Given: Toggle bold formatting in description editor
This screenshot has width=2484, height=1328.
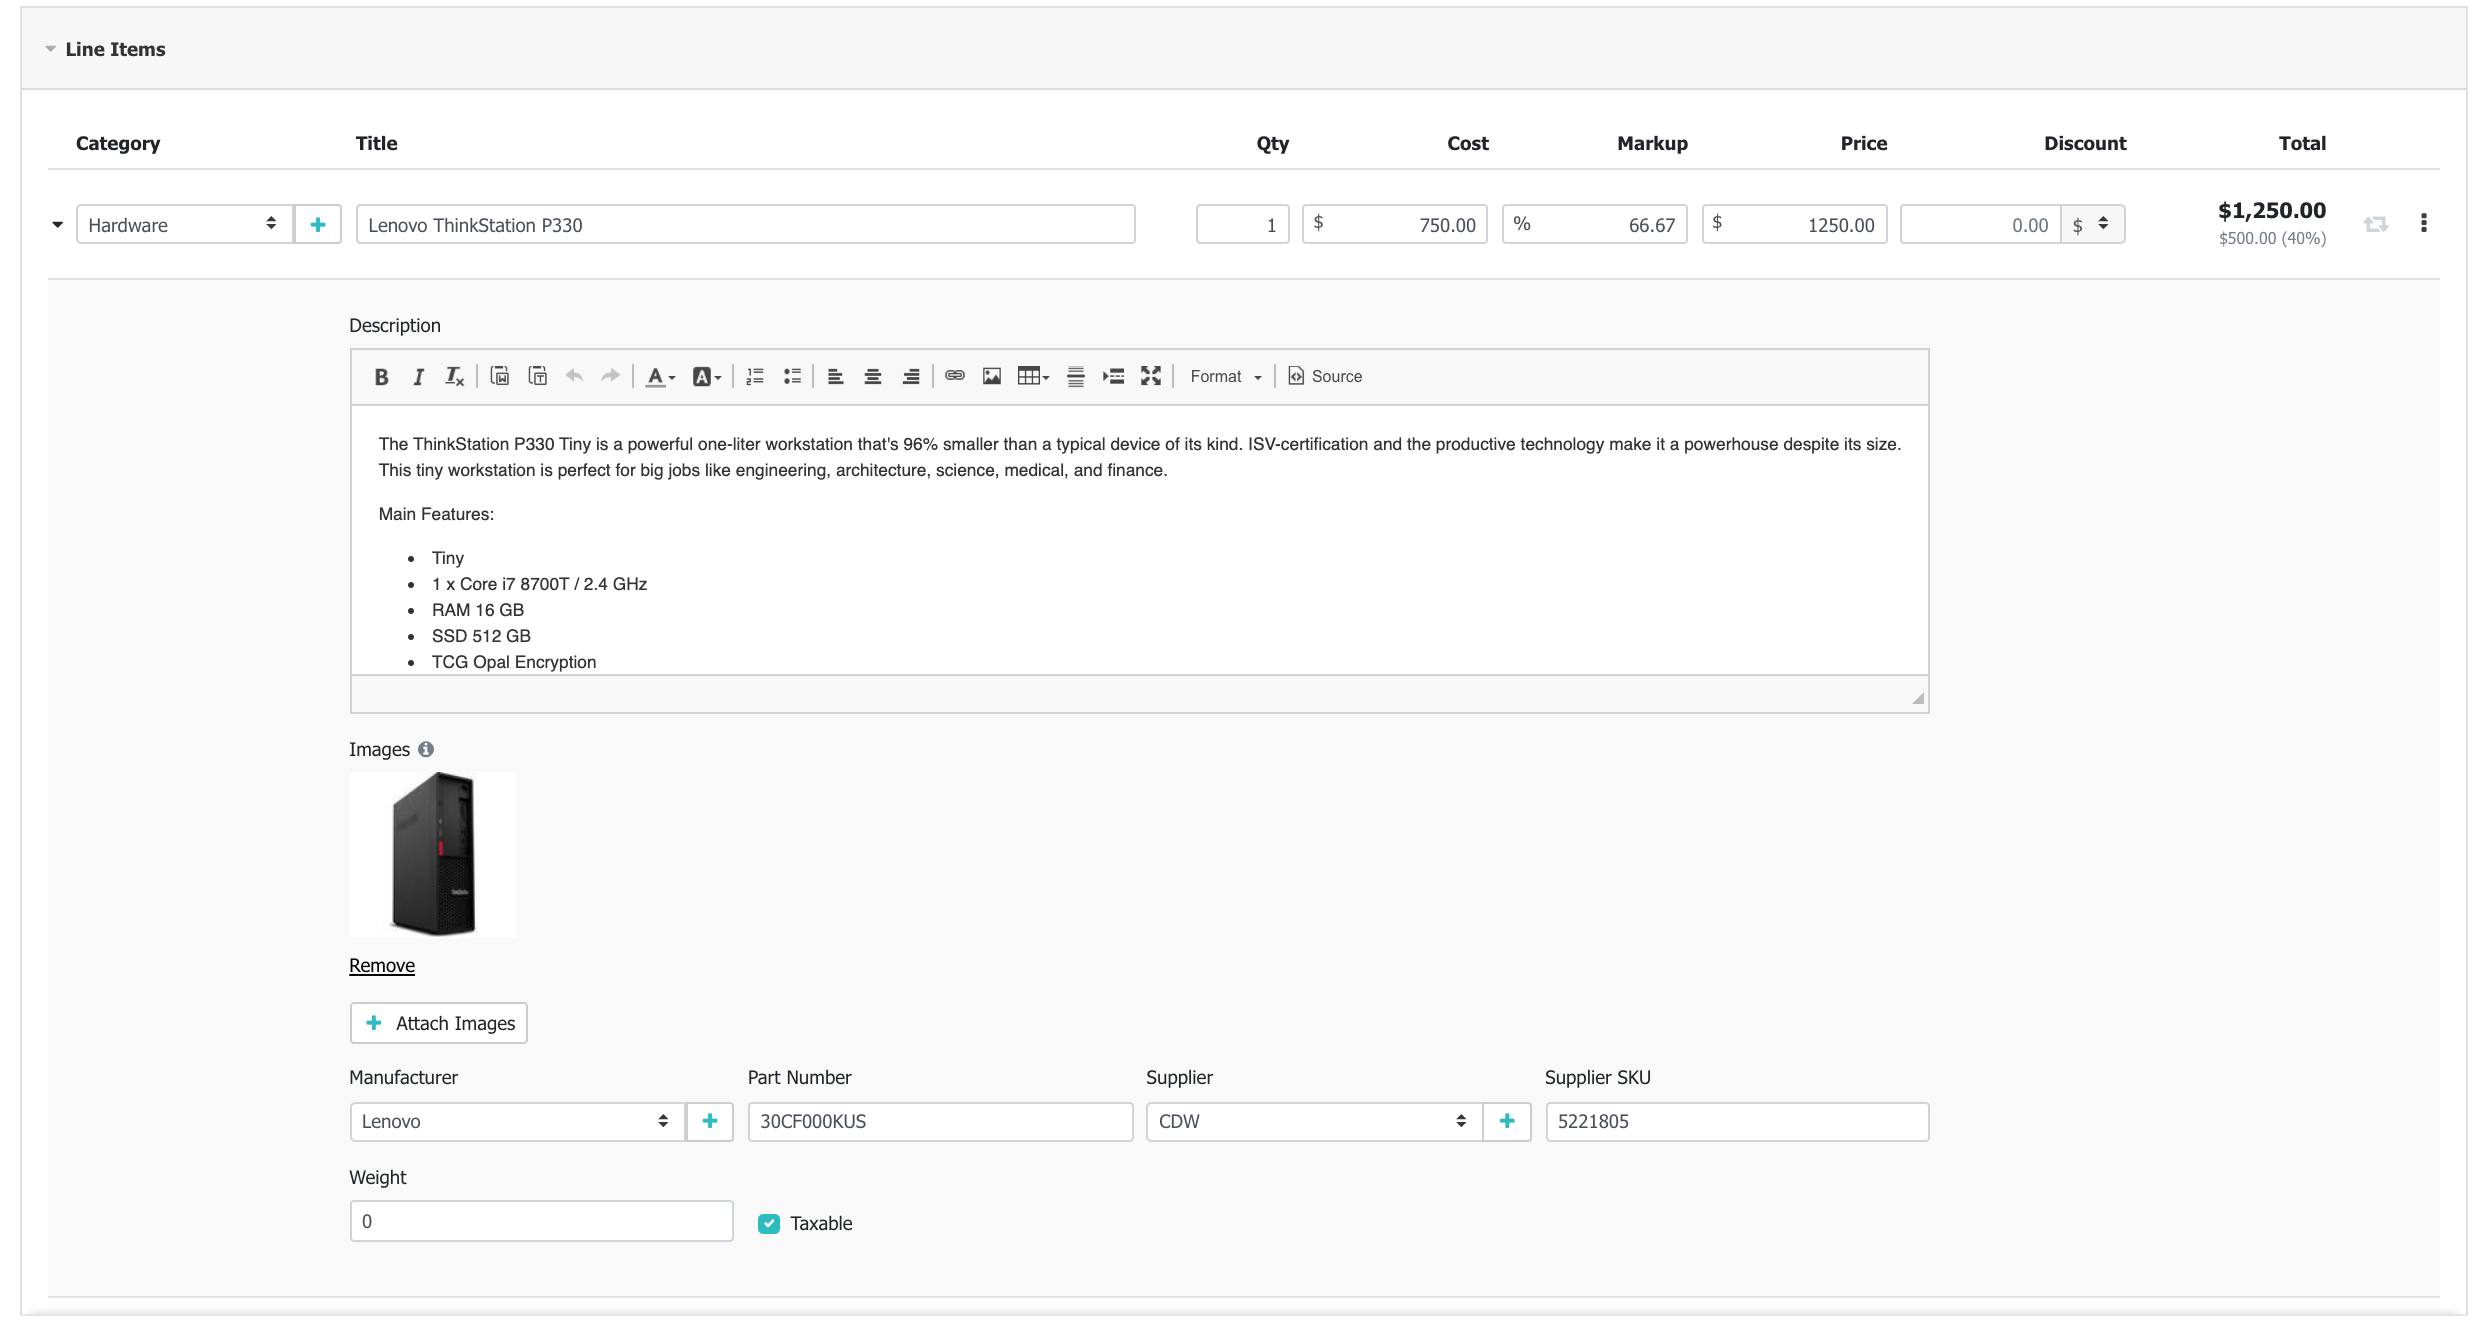Looking at the screenshot, I should click(x=381, y=377).
